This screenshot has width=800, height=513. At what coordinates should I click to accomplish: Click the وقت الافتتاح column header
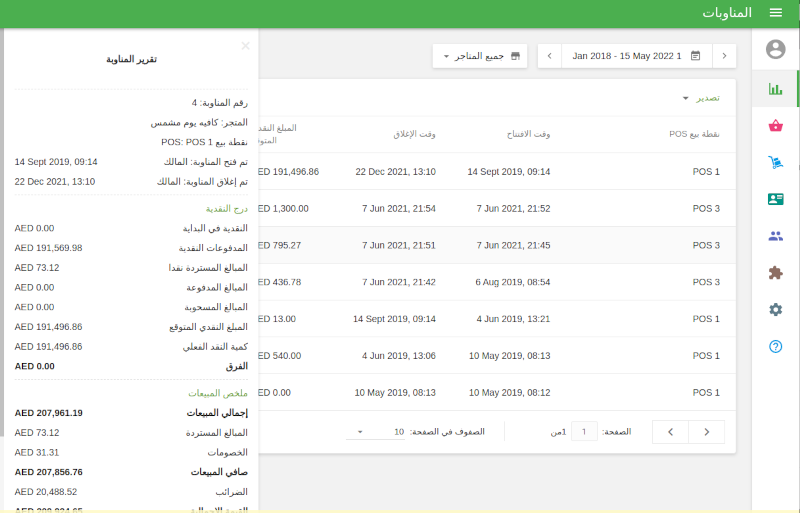528,134
